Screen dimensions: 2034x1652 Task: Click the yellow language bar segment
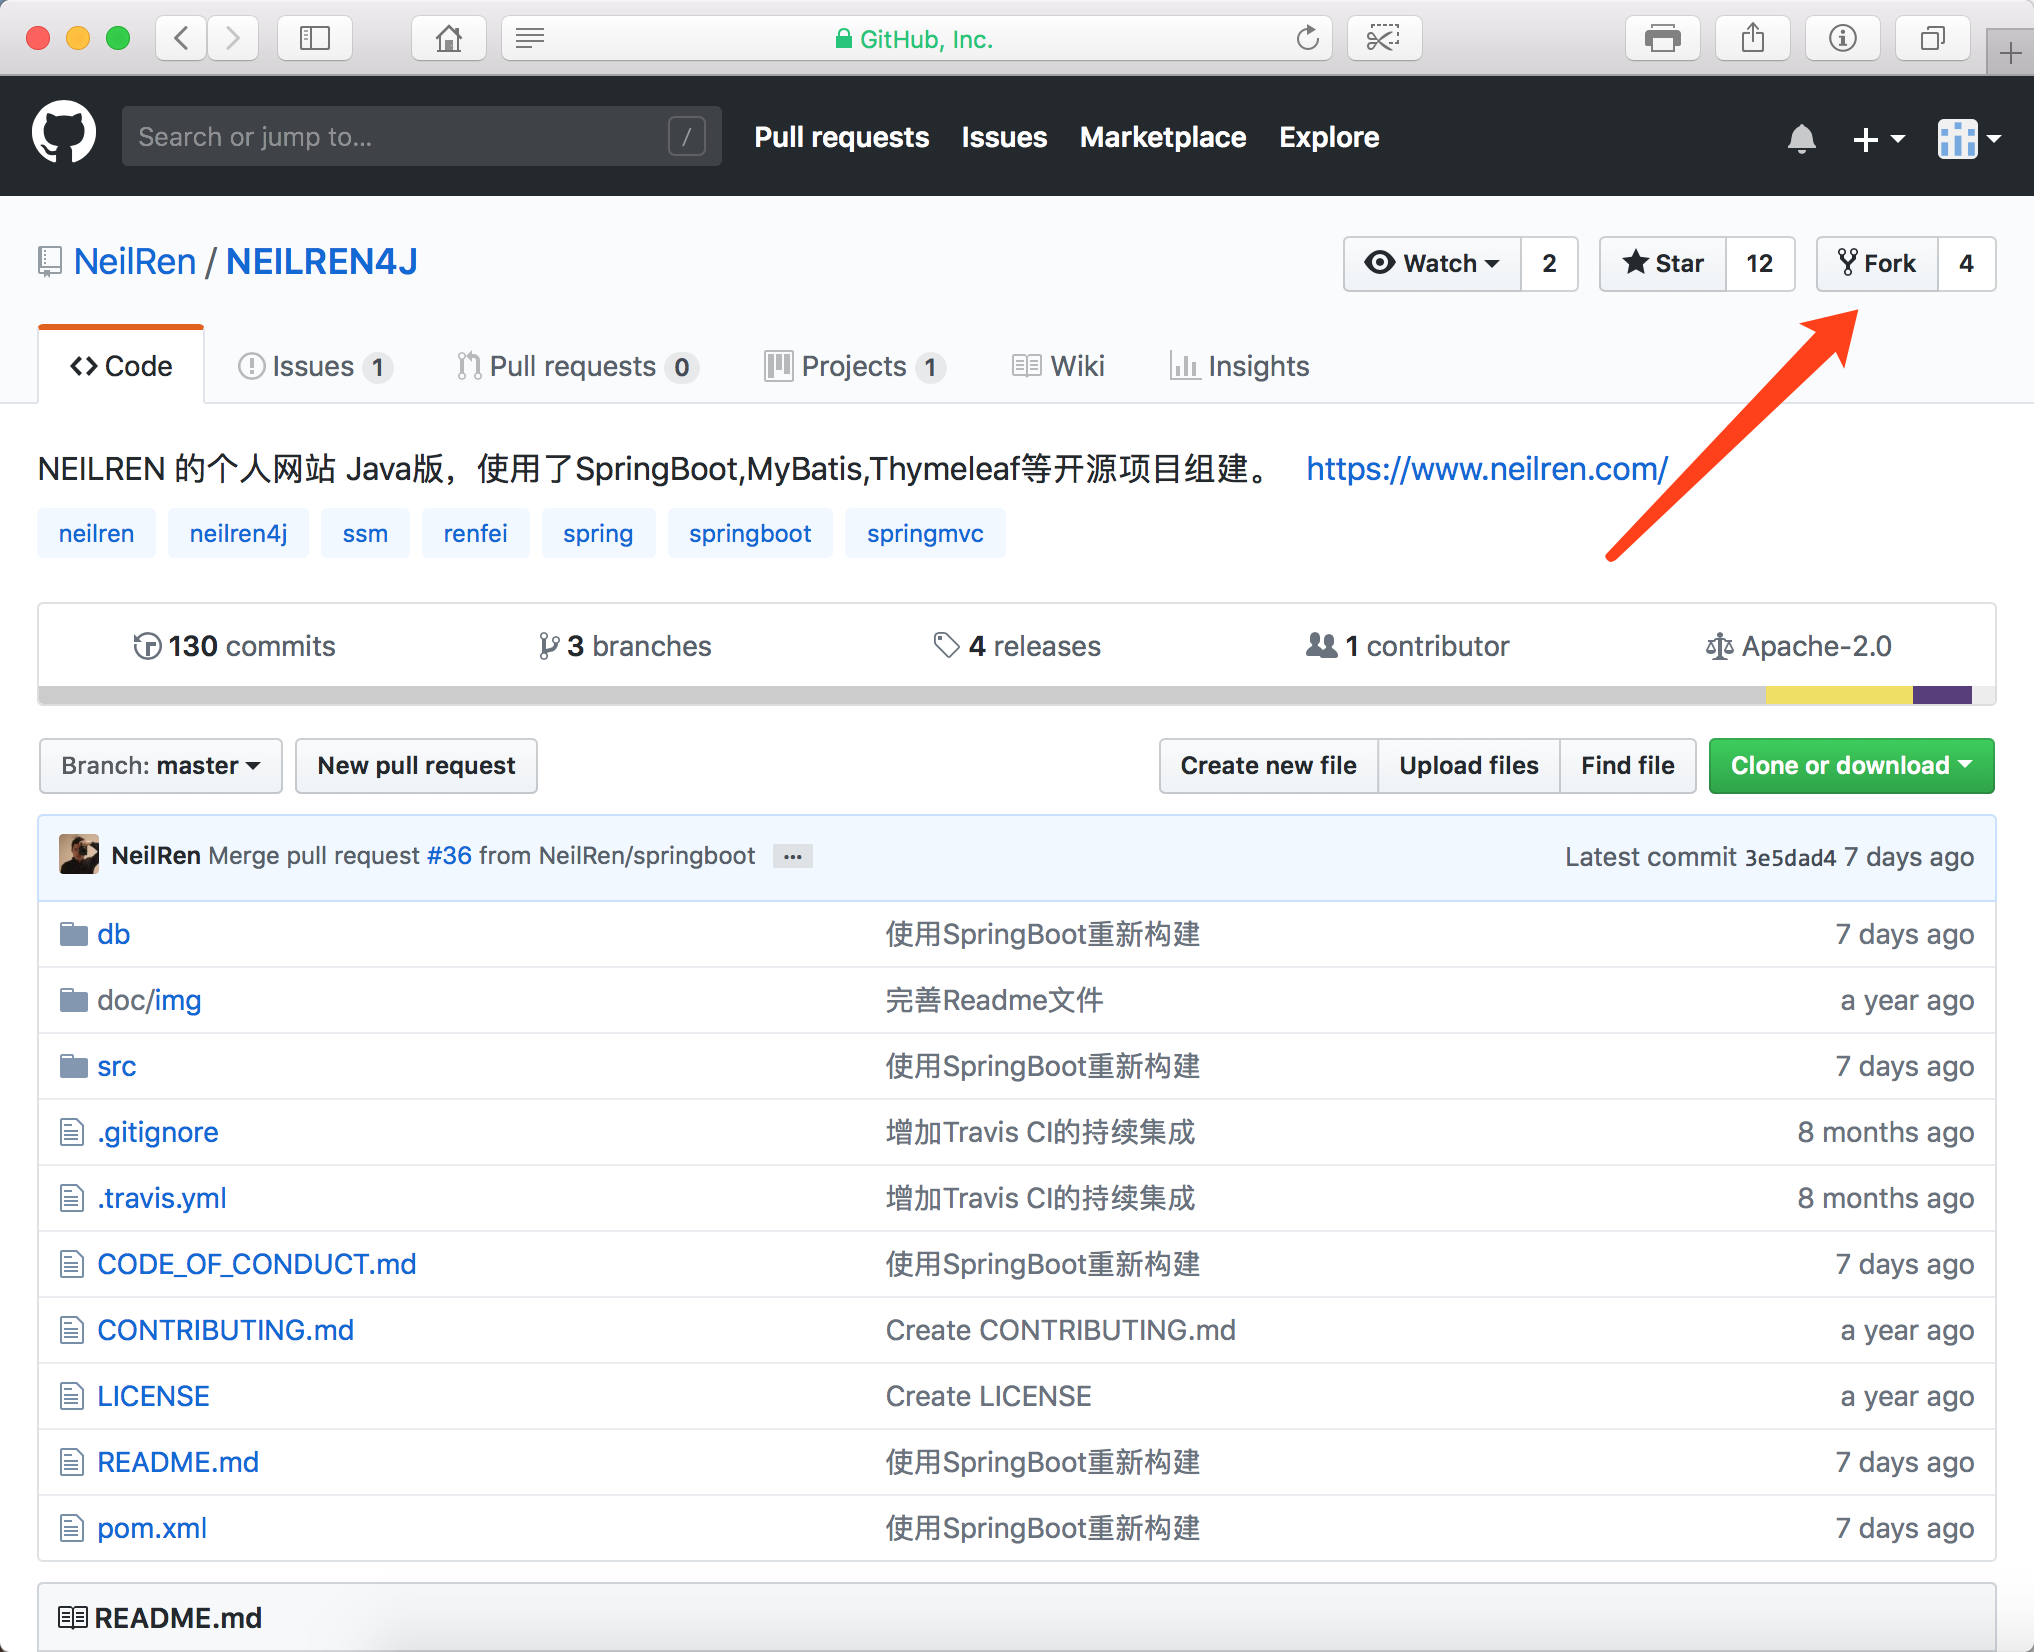[x=1839, y=695]
